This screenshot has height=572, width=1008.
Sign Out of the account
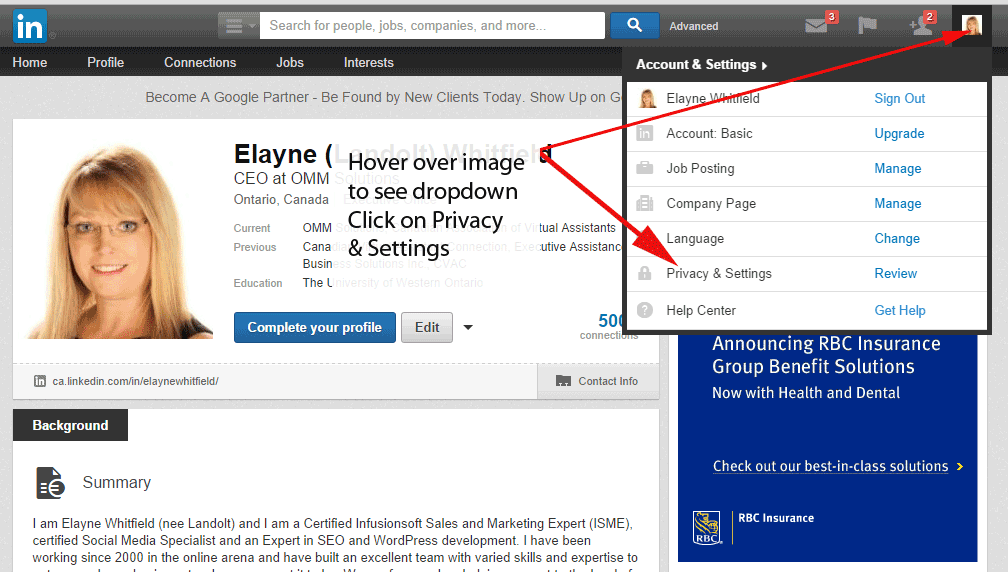click(x=899, y=98)
